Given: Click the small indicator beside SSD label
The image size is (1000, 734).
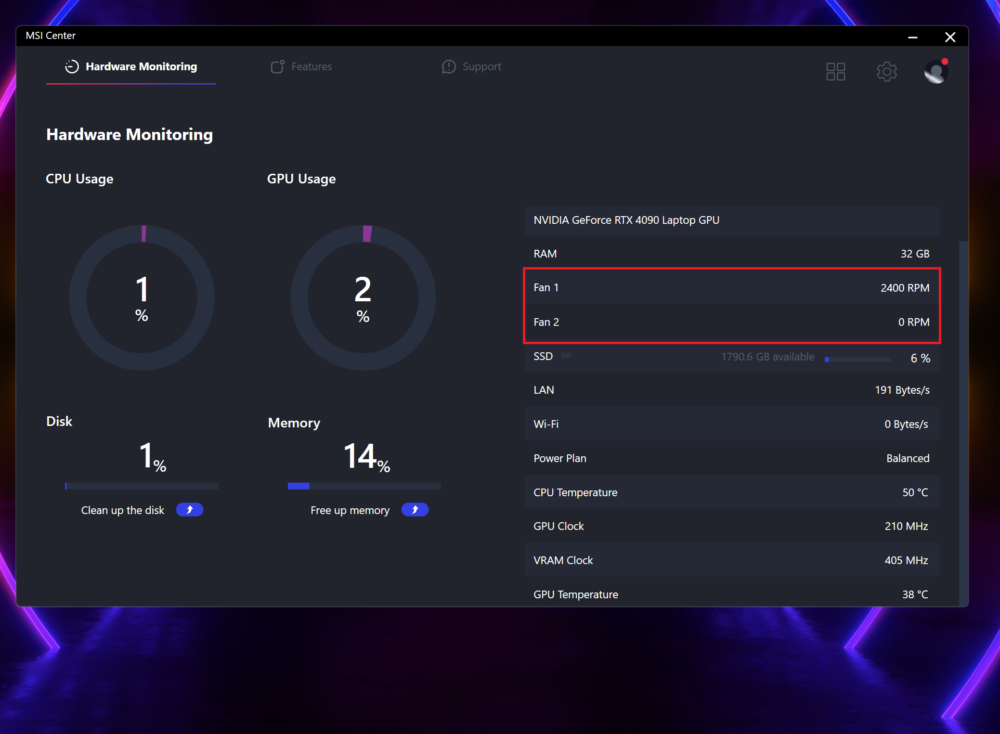Looking at the screenshot, I should [566, 356].
